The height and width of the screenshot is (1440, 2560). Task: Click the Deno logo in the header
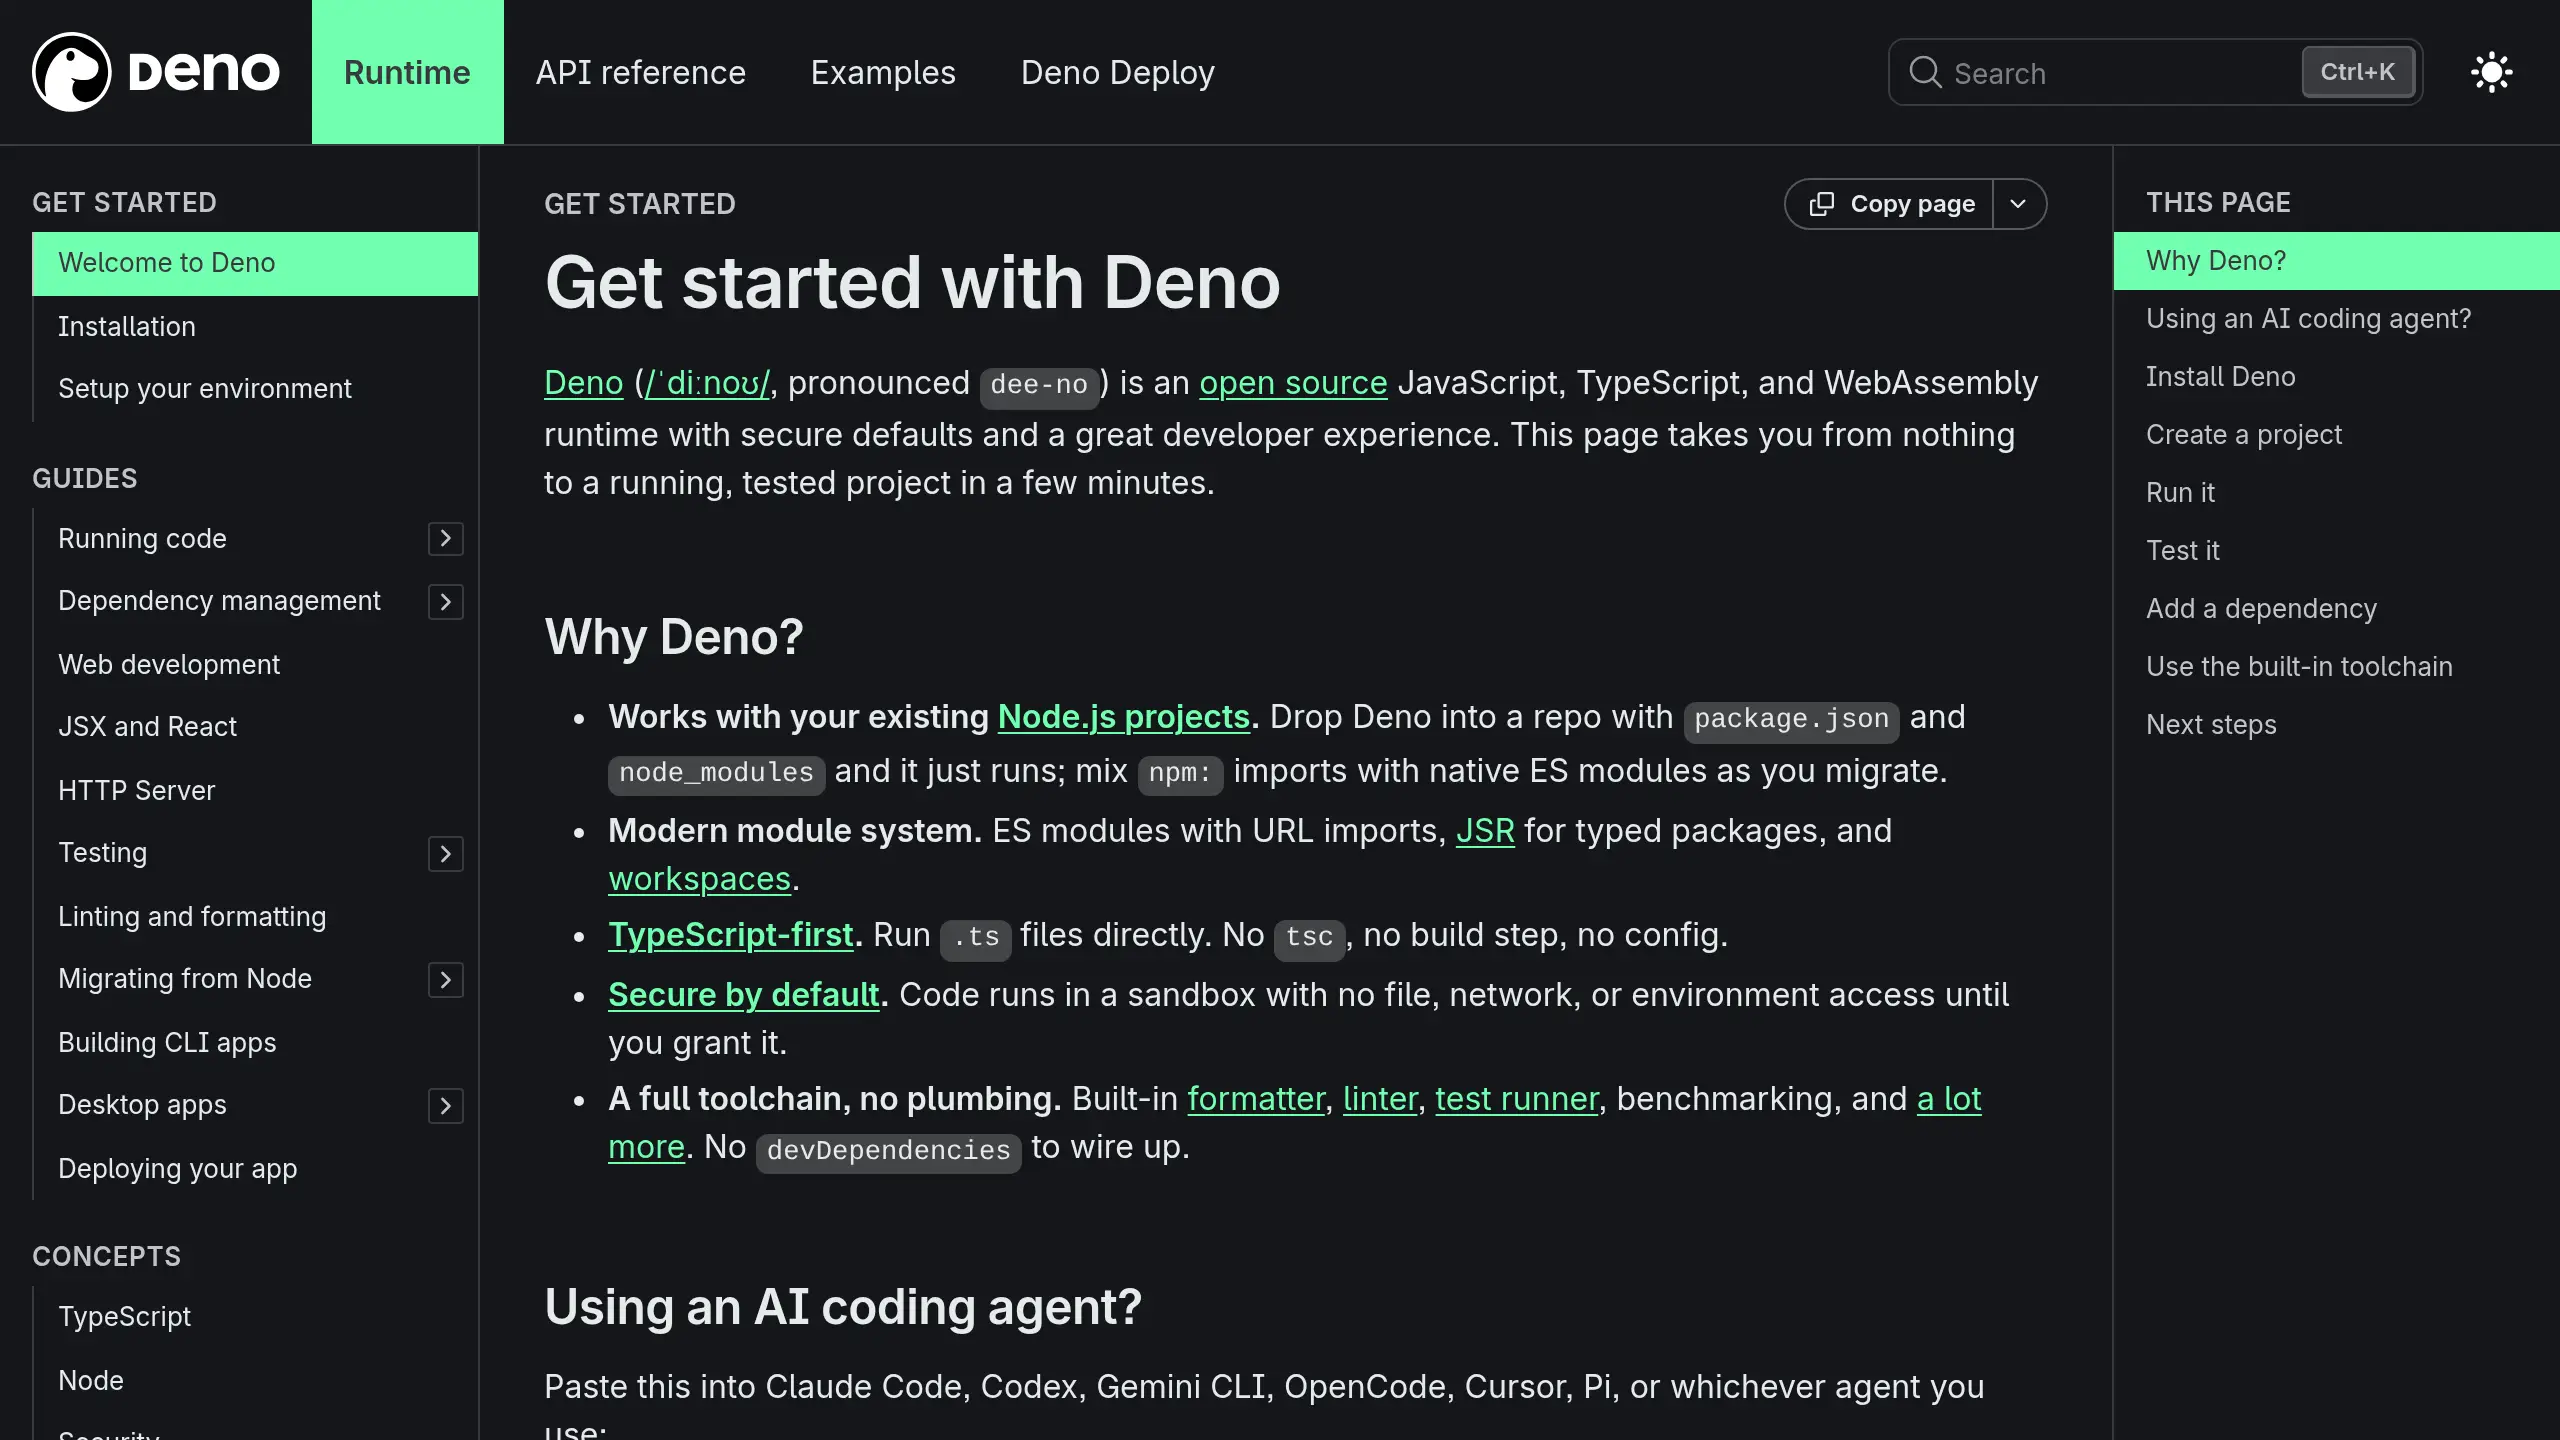(156, 72)
